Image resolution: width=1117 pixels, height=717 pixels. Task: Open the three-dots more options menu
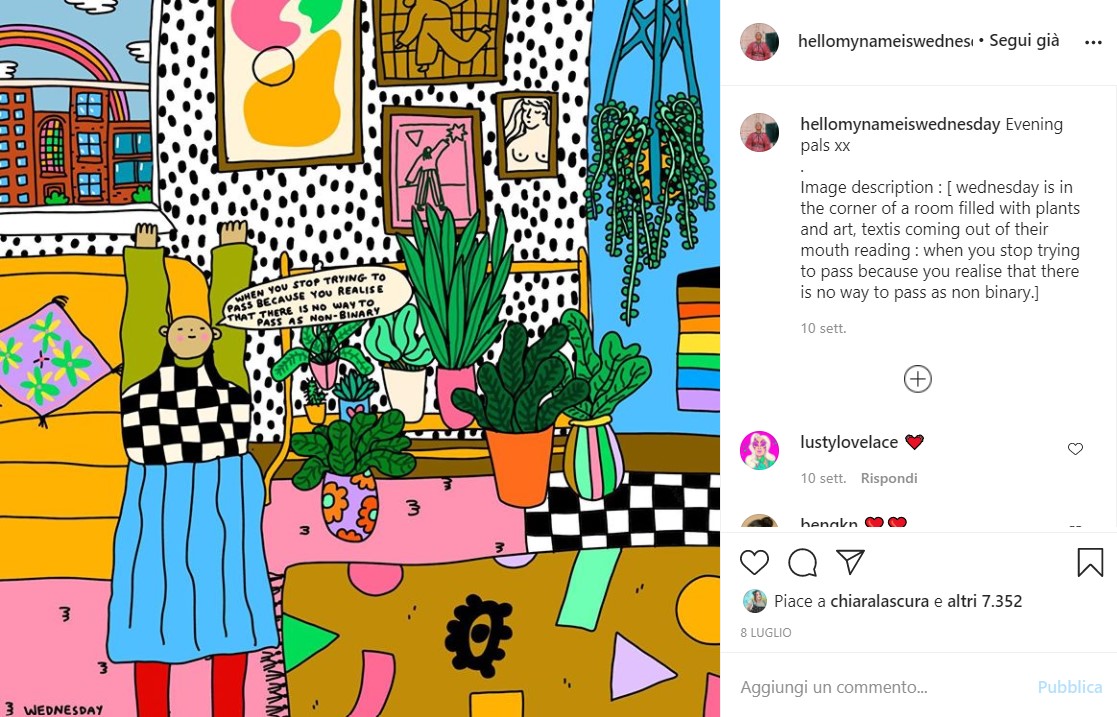point(1093,43)
